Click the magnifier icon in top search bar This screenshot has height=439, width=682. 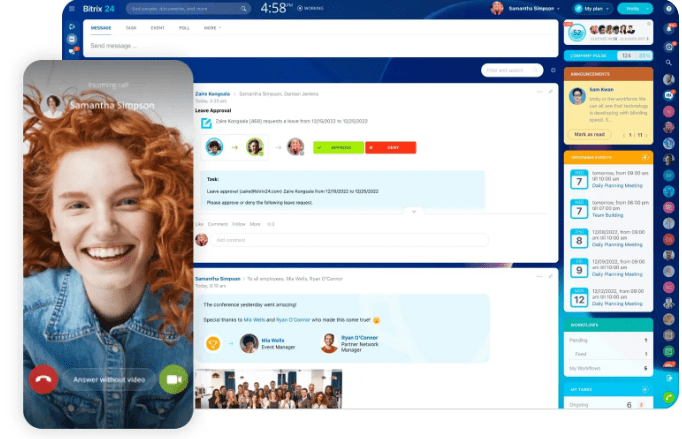pos(244,9)
